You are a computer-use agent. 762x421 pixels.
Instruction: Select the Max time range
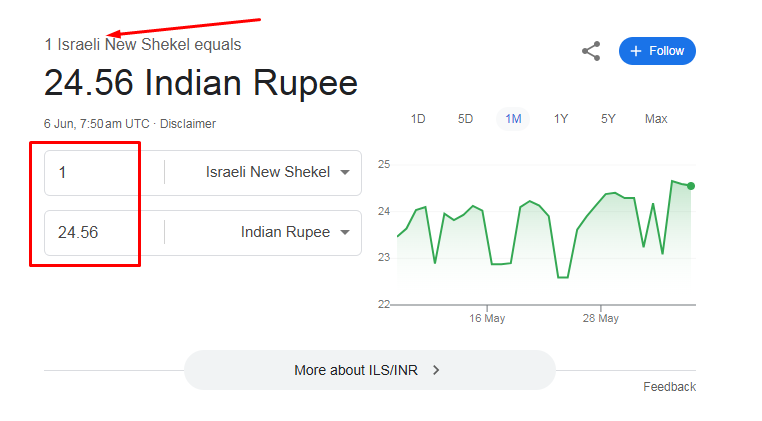point(656,119)
